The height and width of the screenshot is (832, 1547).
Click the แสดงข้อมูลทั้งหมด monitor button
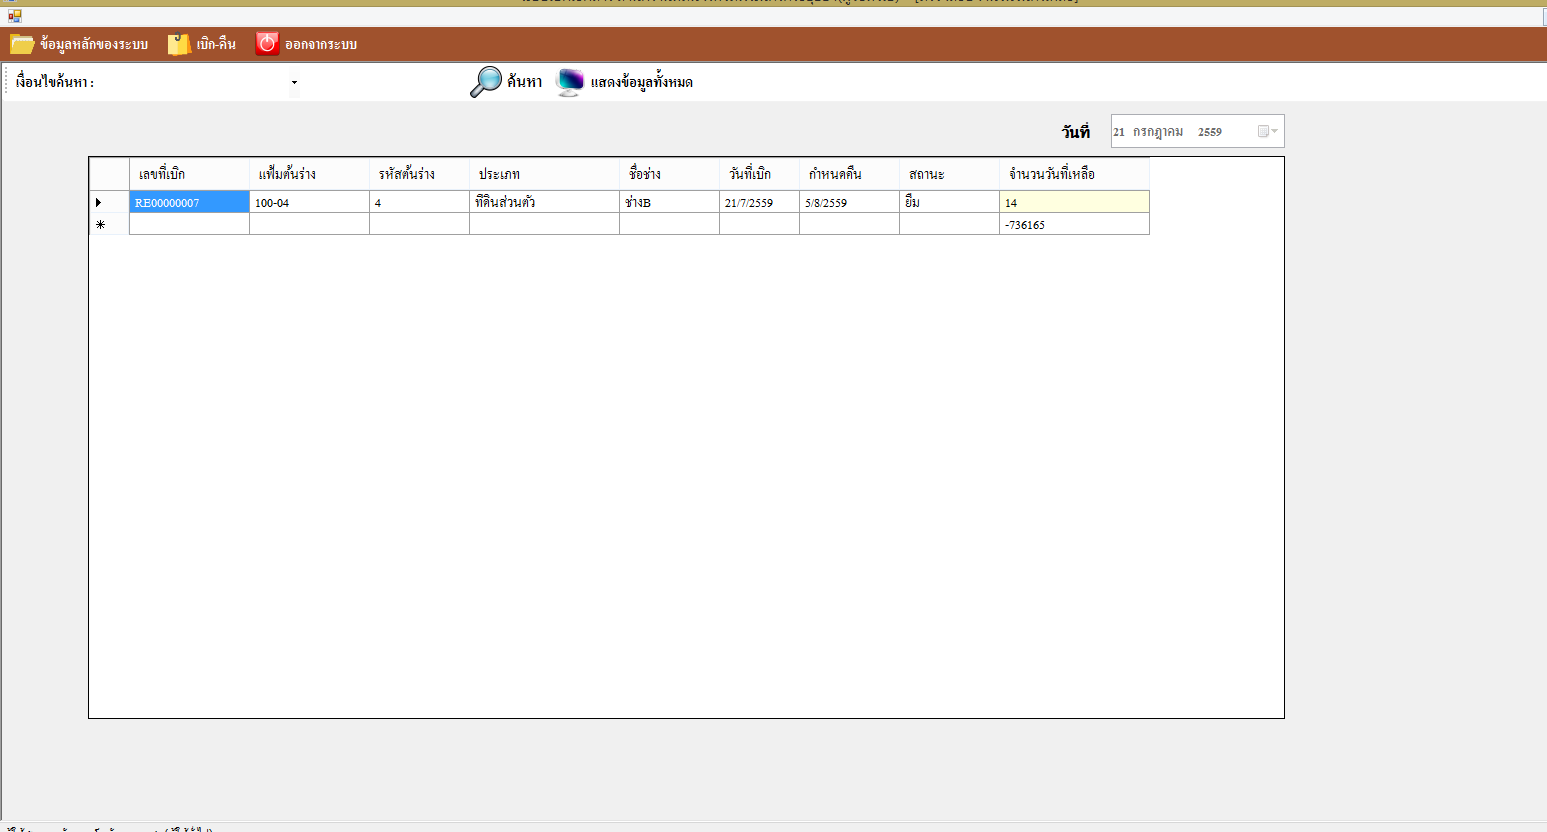(x=624, y=82)
